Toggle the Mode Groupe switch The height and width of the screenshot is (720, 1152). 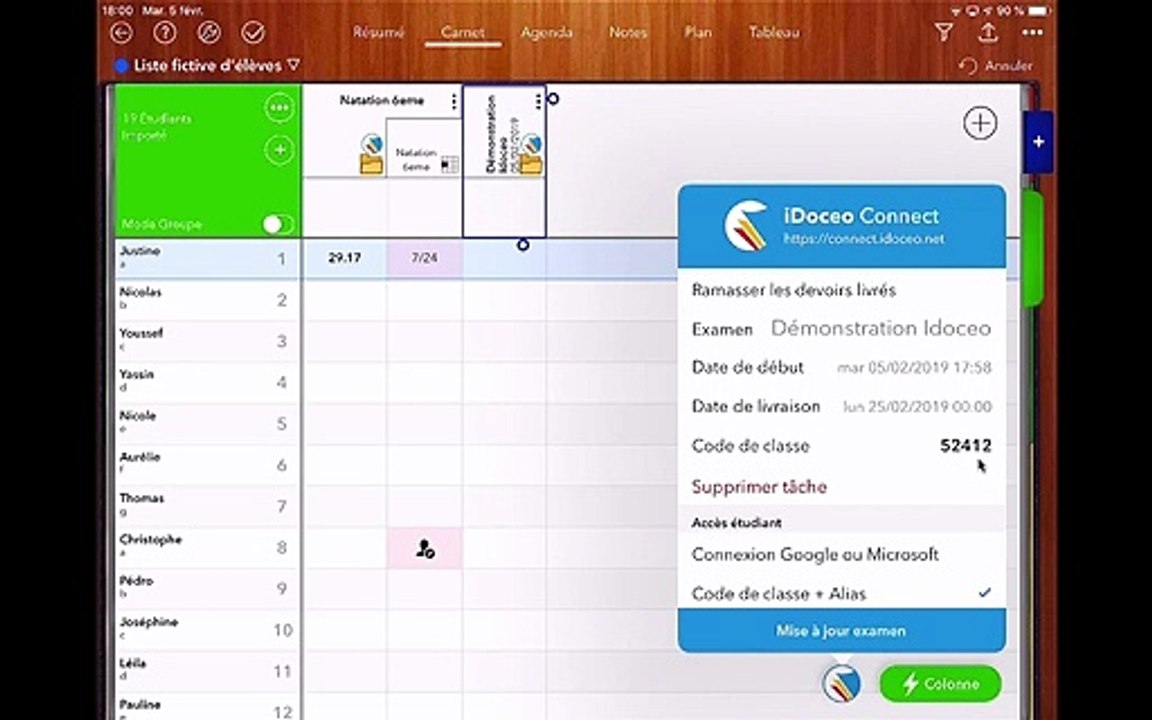pos(278,224)
